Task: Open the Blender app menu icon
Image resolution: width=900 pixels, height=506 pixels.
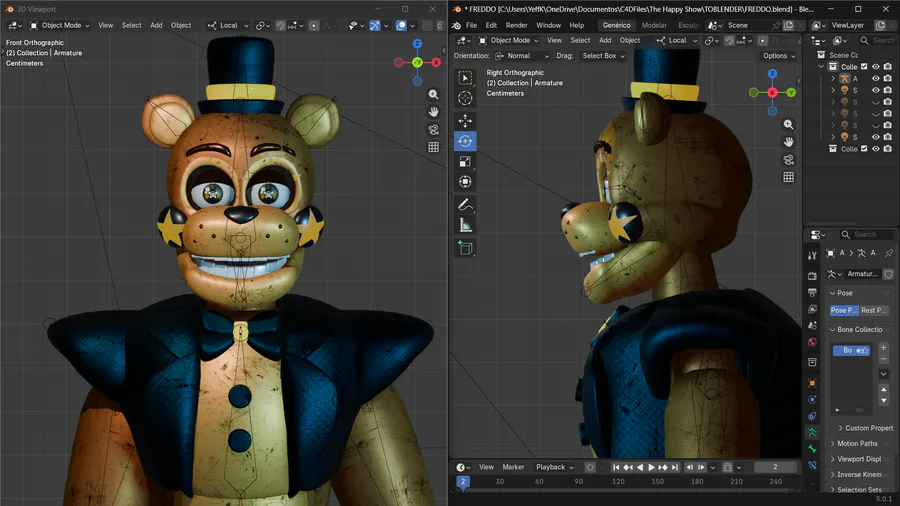Action: click(457, 25)
